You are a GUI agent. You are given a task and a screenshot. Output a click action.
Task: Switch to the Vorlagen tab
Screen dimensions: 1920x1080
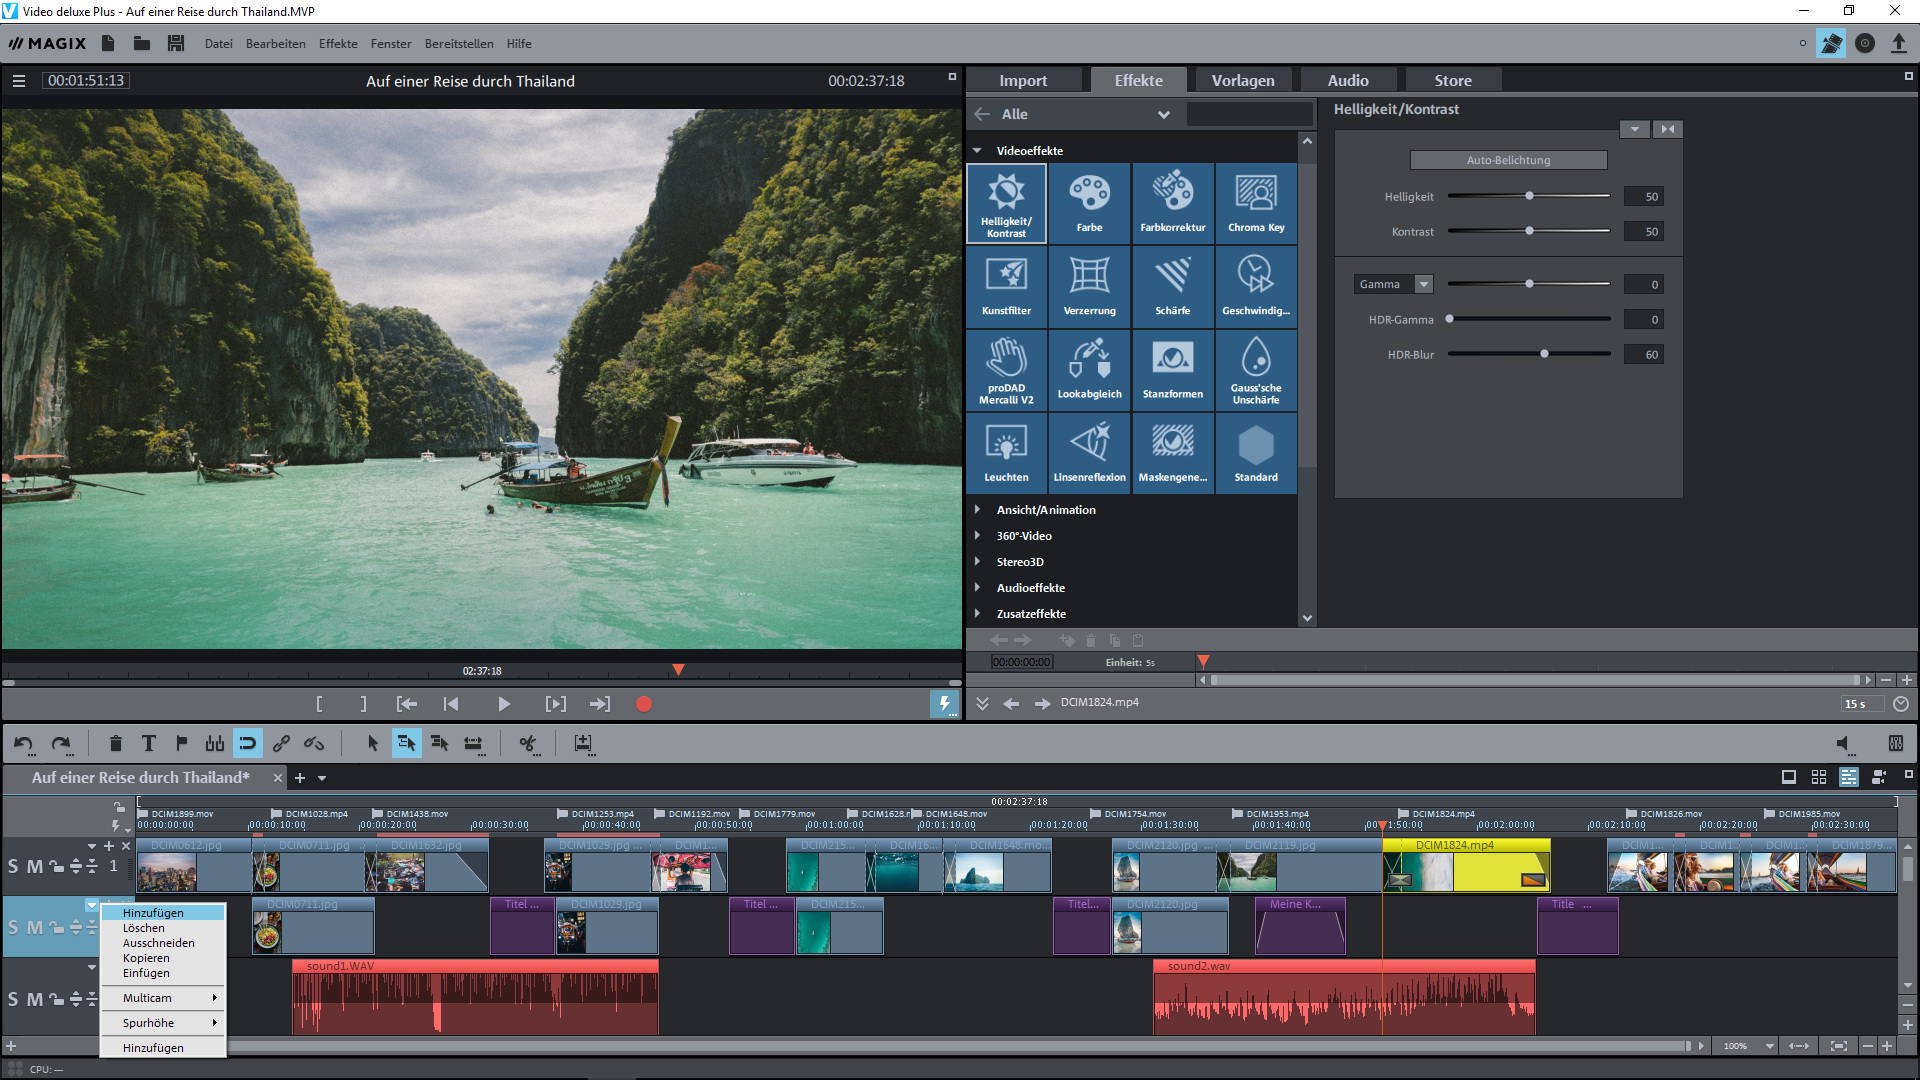point(1242,80)
